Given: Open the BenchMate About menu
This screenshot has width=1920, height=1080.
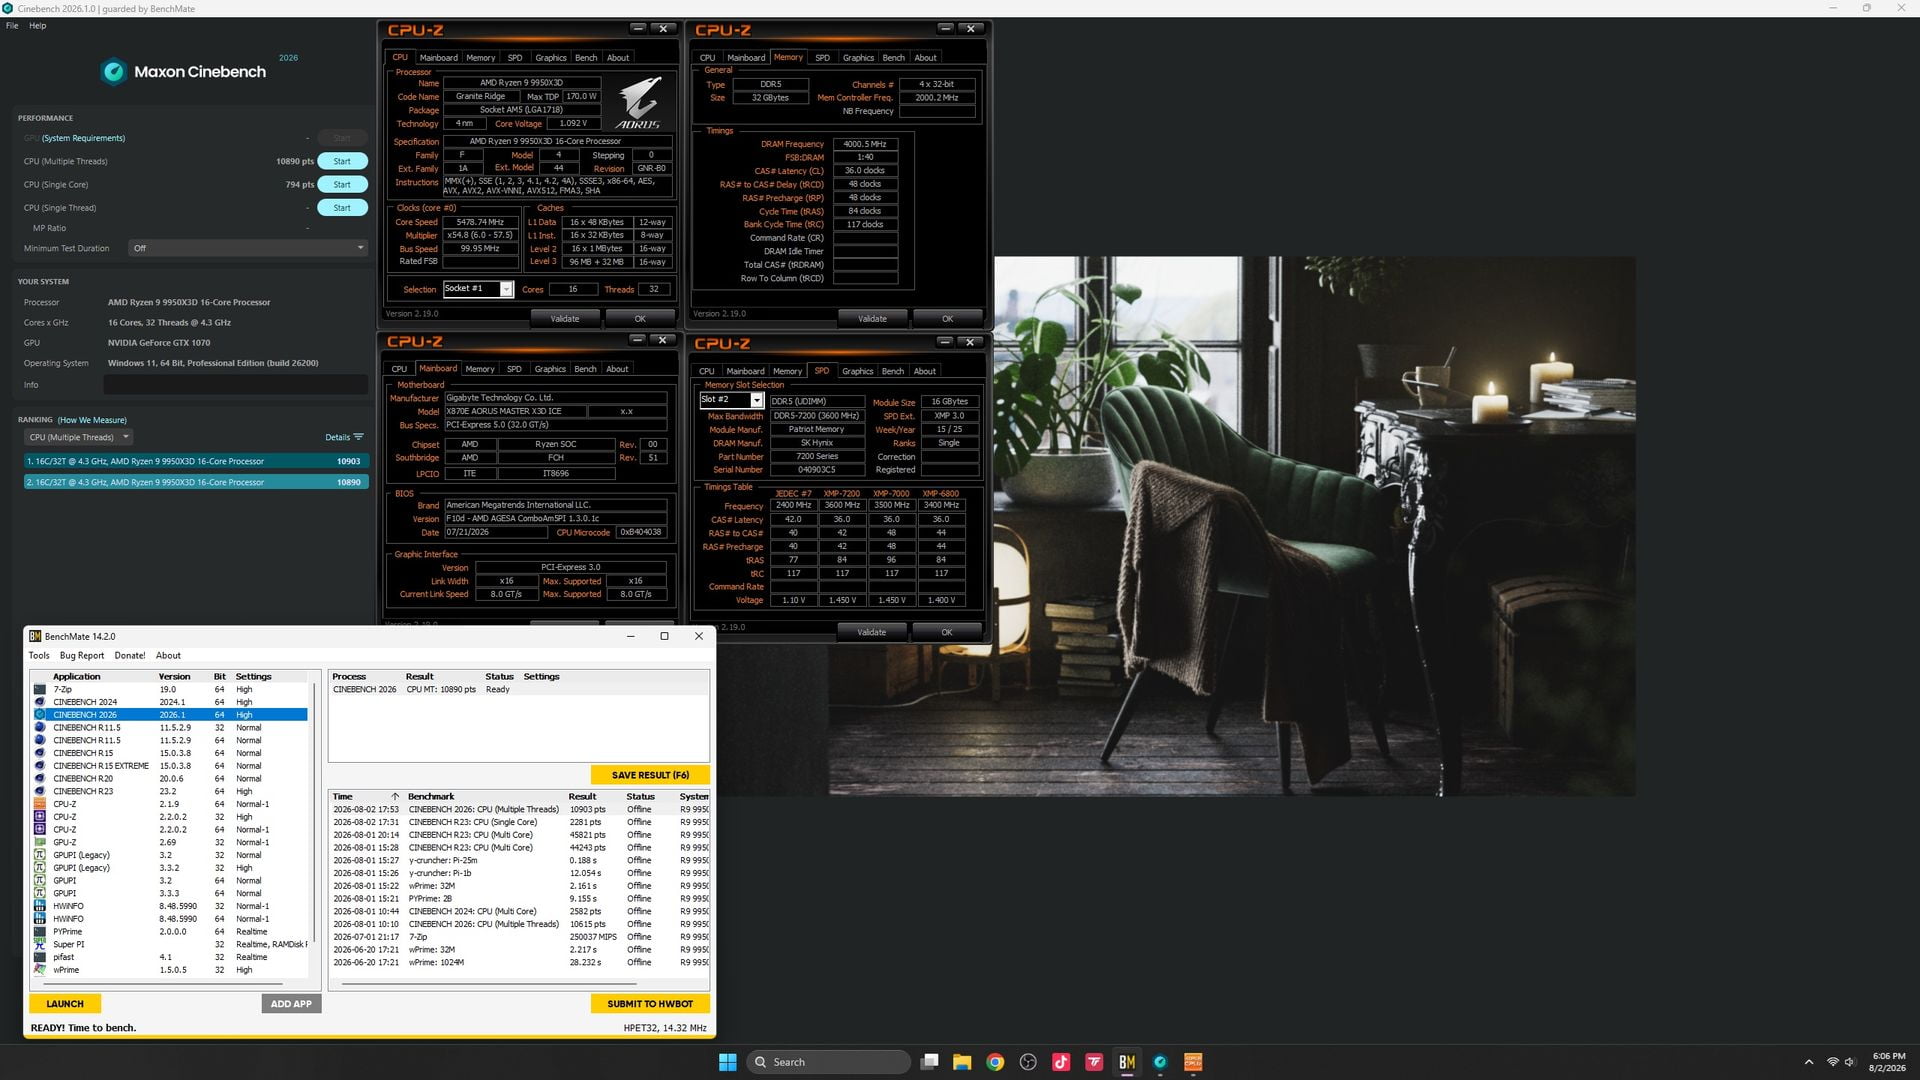Looking at the screenshot, I should coord(168,656).
